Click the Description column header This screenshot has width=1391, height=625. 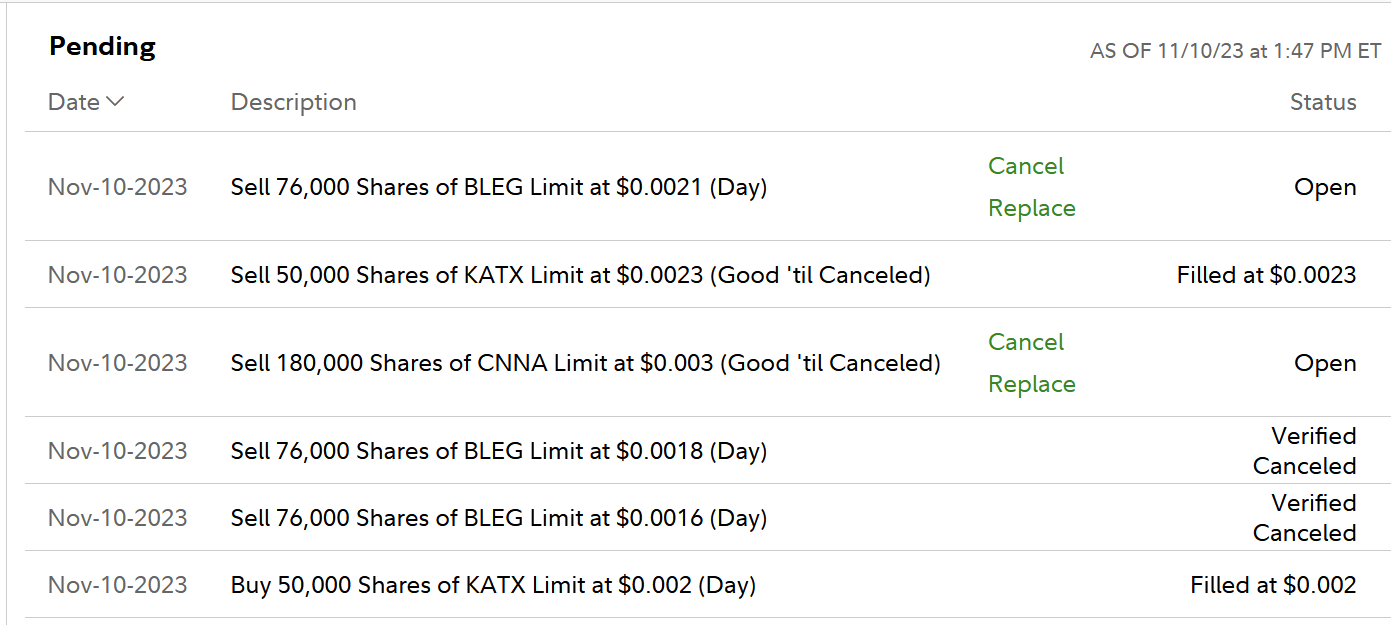[293, 102]
